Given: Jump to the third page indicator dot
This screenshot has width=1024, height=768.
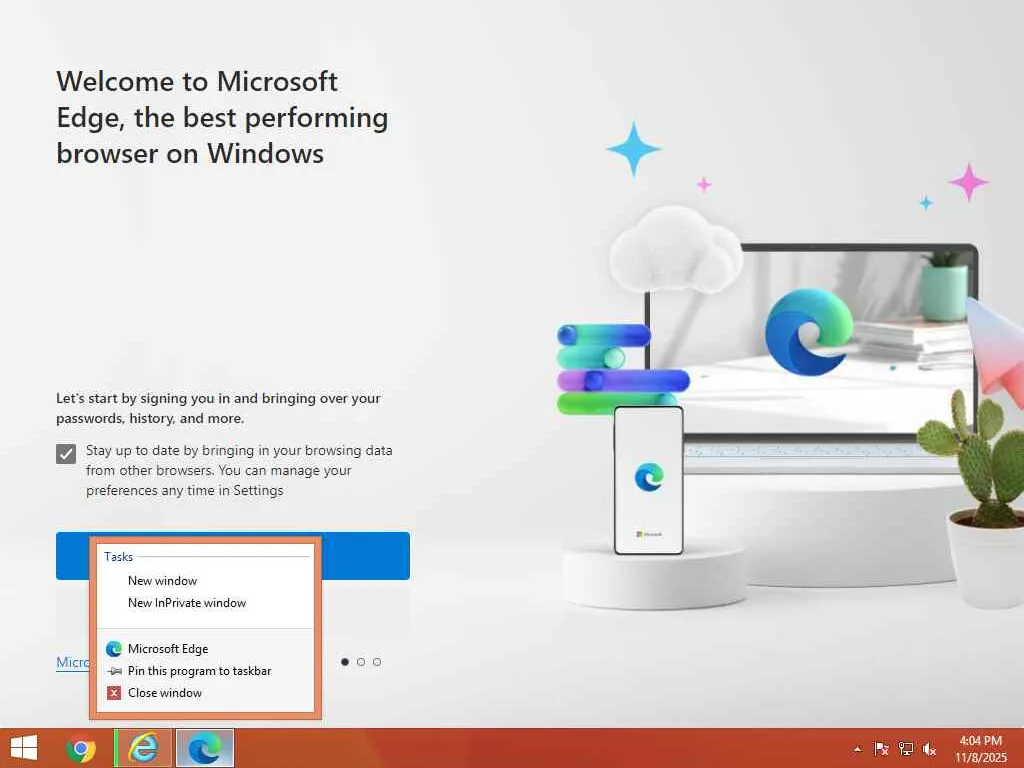Looking at the screenshot, I should pyautogui.click(x=377, y=662).
